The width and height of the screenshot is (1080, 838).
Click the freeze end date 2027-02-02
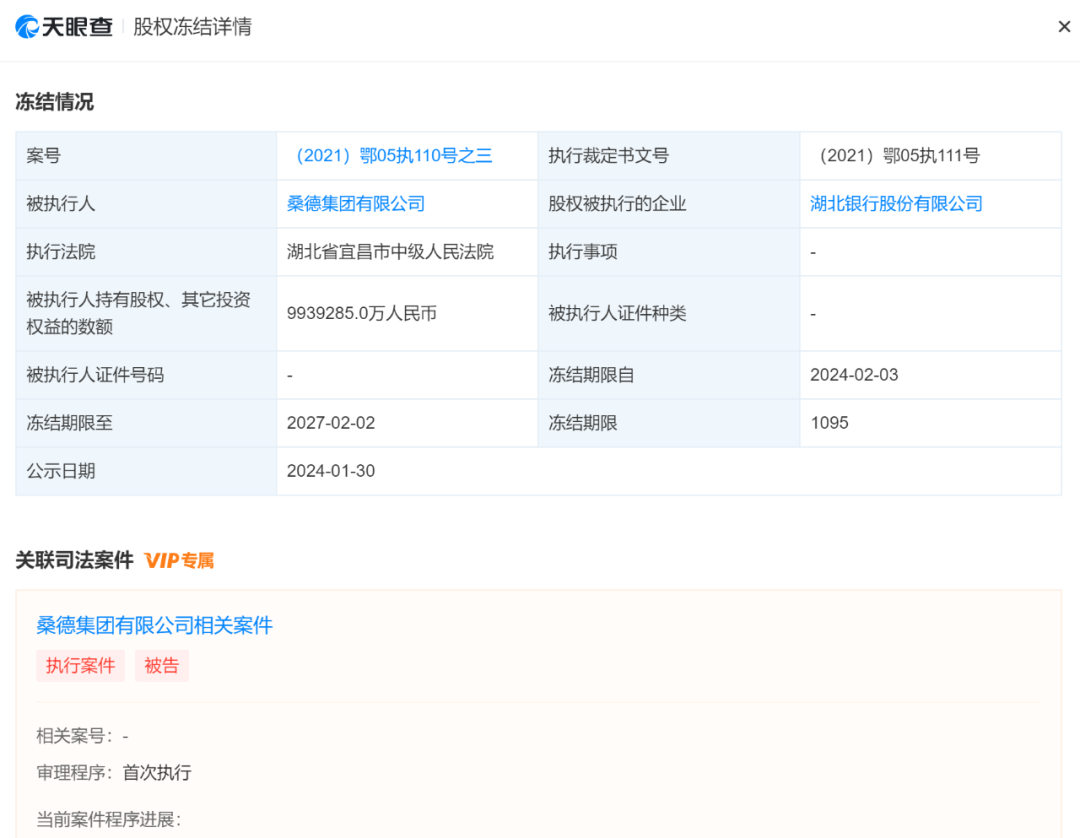click(x=331, y=423)
